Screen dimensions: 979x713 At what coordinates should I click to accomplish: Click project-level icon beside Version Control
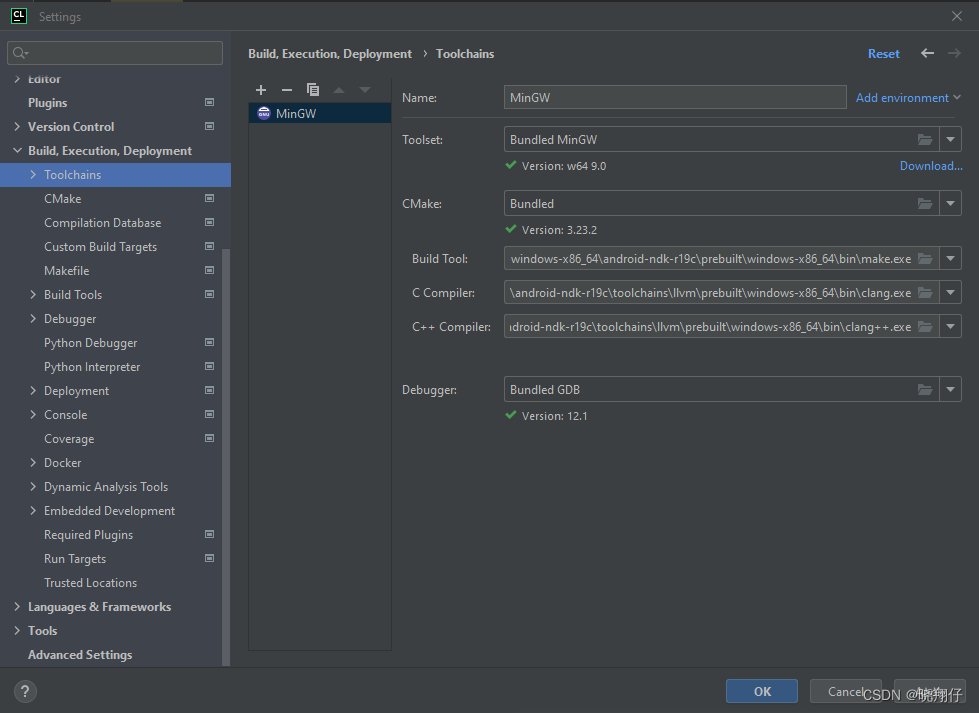210,126
